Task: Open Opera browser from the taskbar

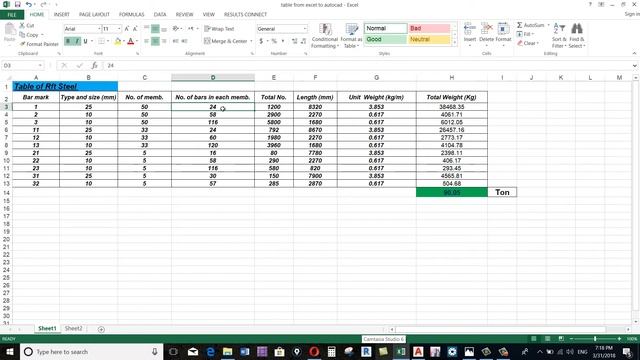Action: [314, 351]
